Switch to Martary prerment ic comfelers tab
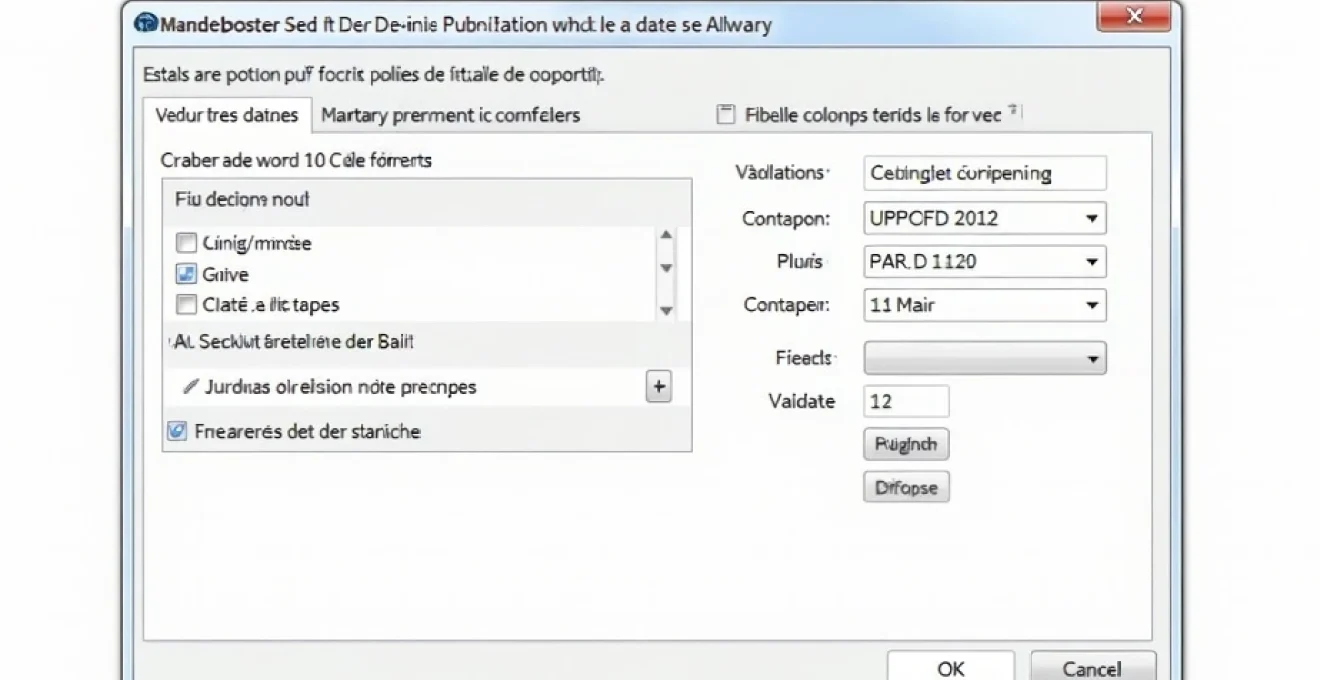The image size is (1320, 680). tap(450, 115)
